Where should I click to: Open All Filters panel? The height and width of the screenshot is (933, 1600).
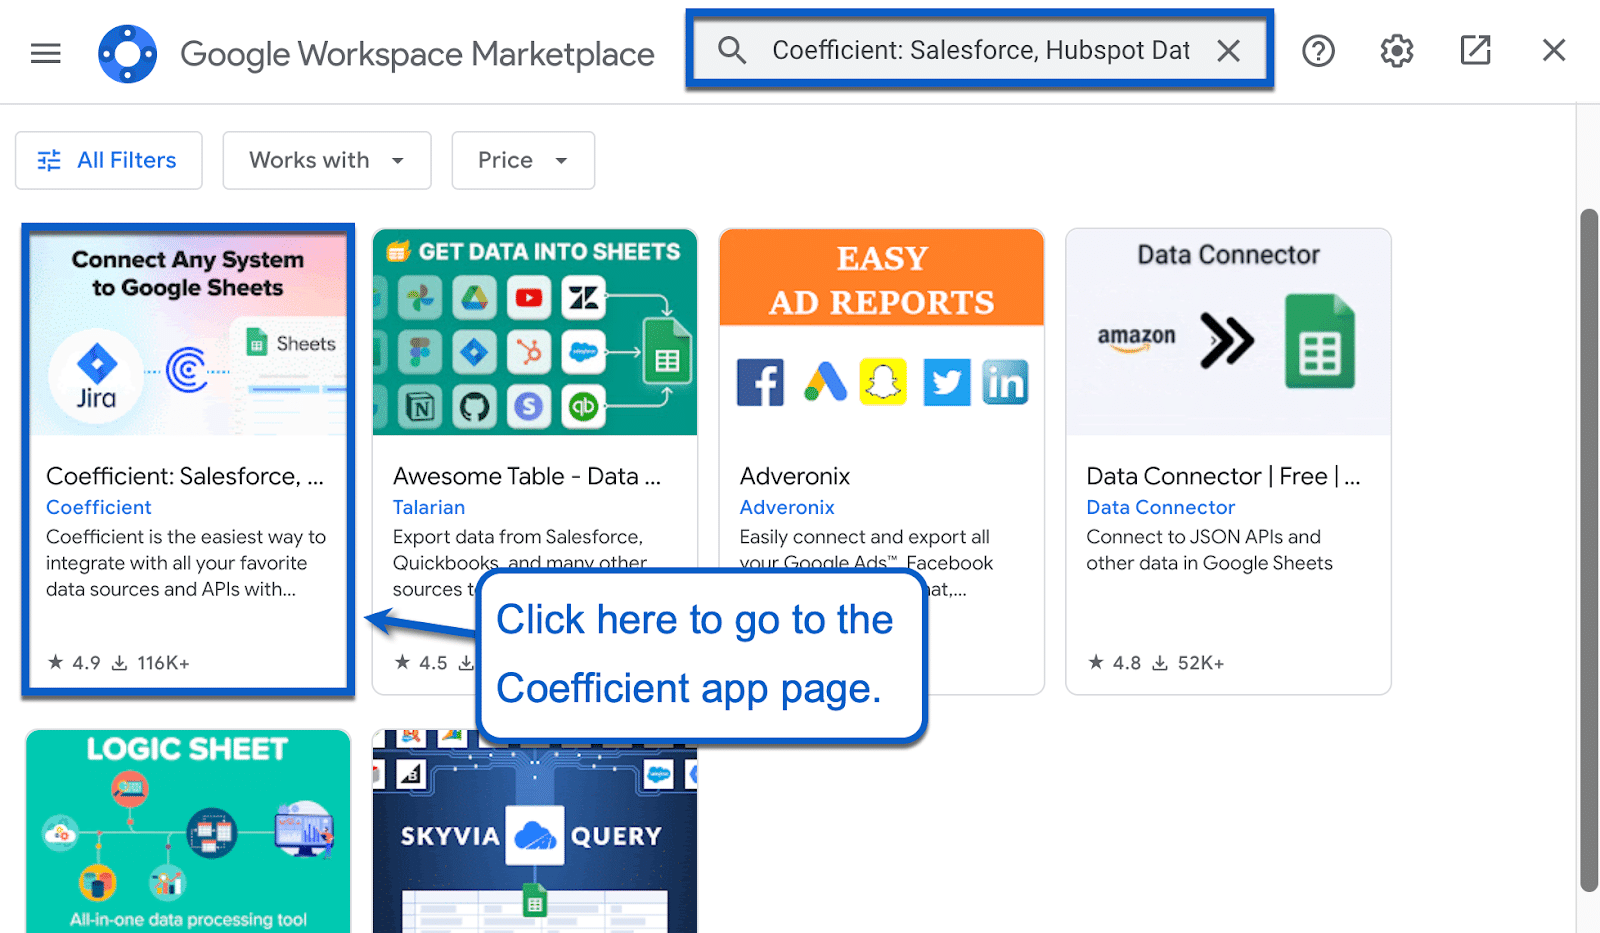click(x=109, y=160)
